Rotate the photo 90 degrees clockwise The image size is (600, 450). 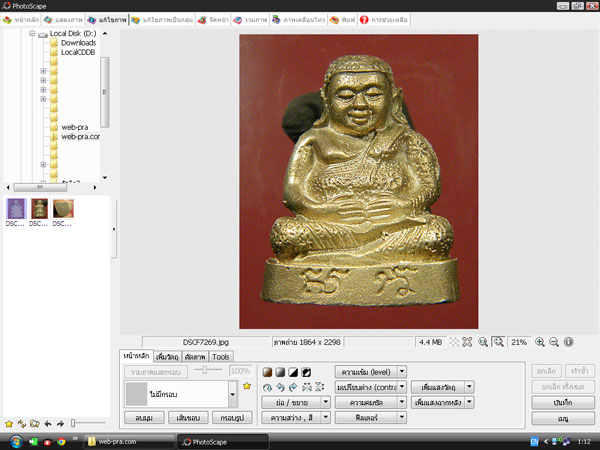293,387
